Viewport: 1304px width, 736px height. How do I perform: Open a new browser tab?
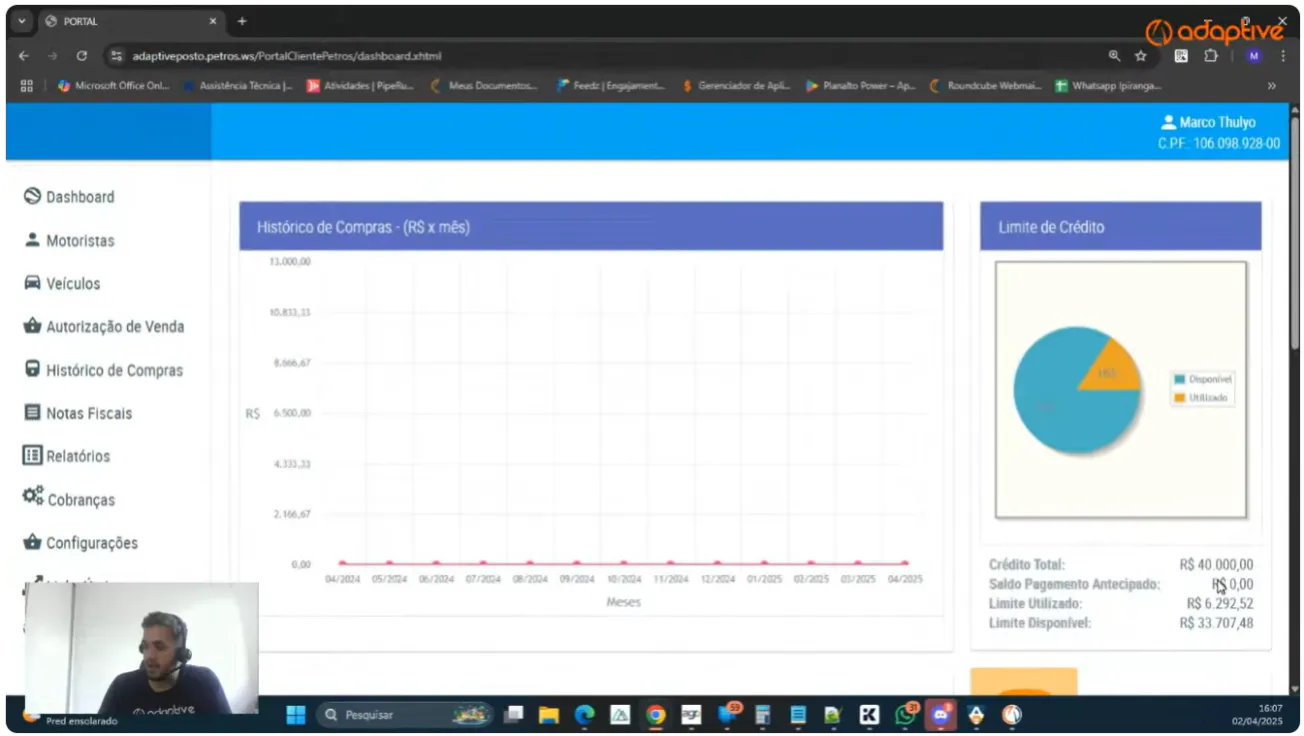click(x=242, y=21)
